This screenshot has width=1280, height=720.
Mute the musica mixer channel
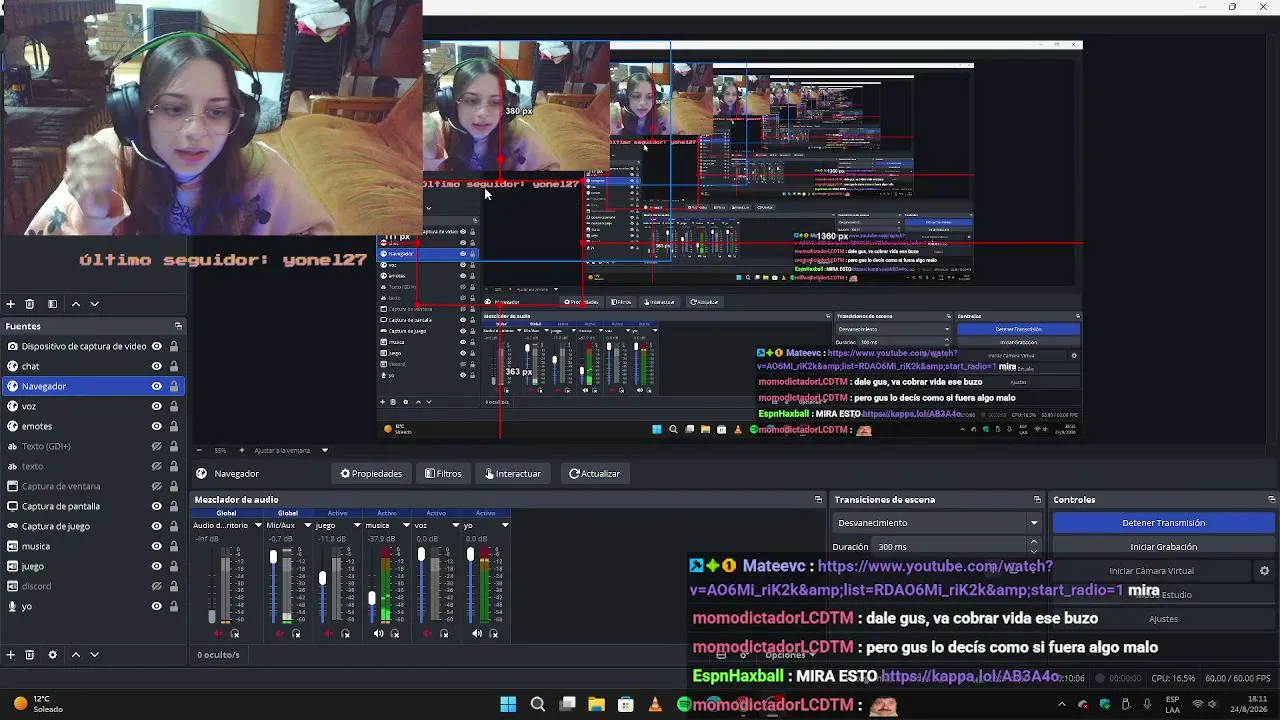(378, 633)
